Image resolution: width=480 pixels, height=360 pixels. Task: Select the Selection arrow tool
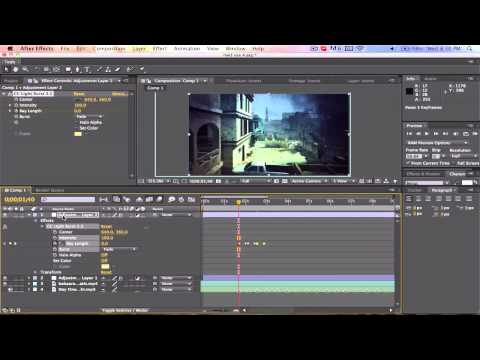[6, 69]
